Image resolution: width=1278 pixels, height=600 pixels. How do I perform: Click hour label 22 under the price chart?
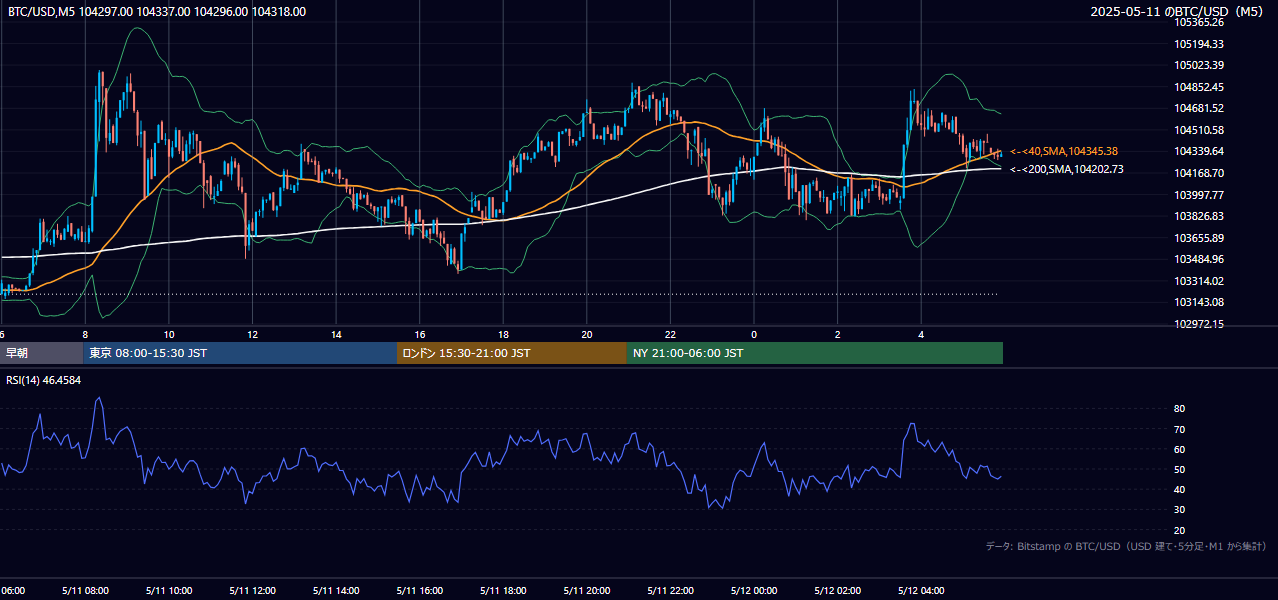click(670, 334)
